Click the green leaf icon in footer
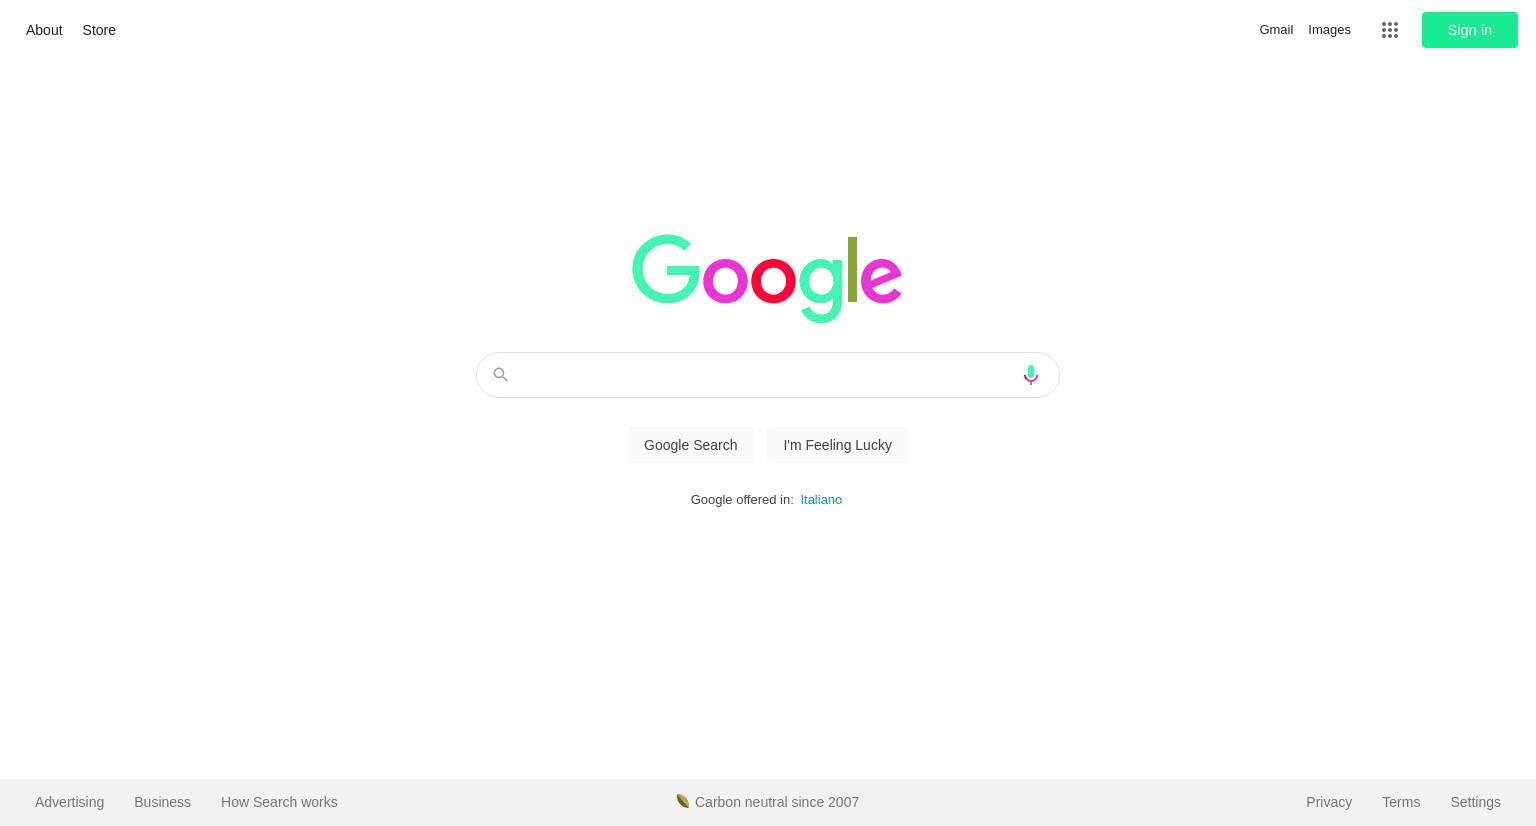 pos(683,801)
